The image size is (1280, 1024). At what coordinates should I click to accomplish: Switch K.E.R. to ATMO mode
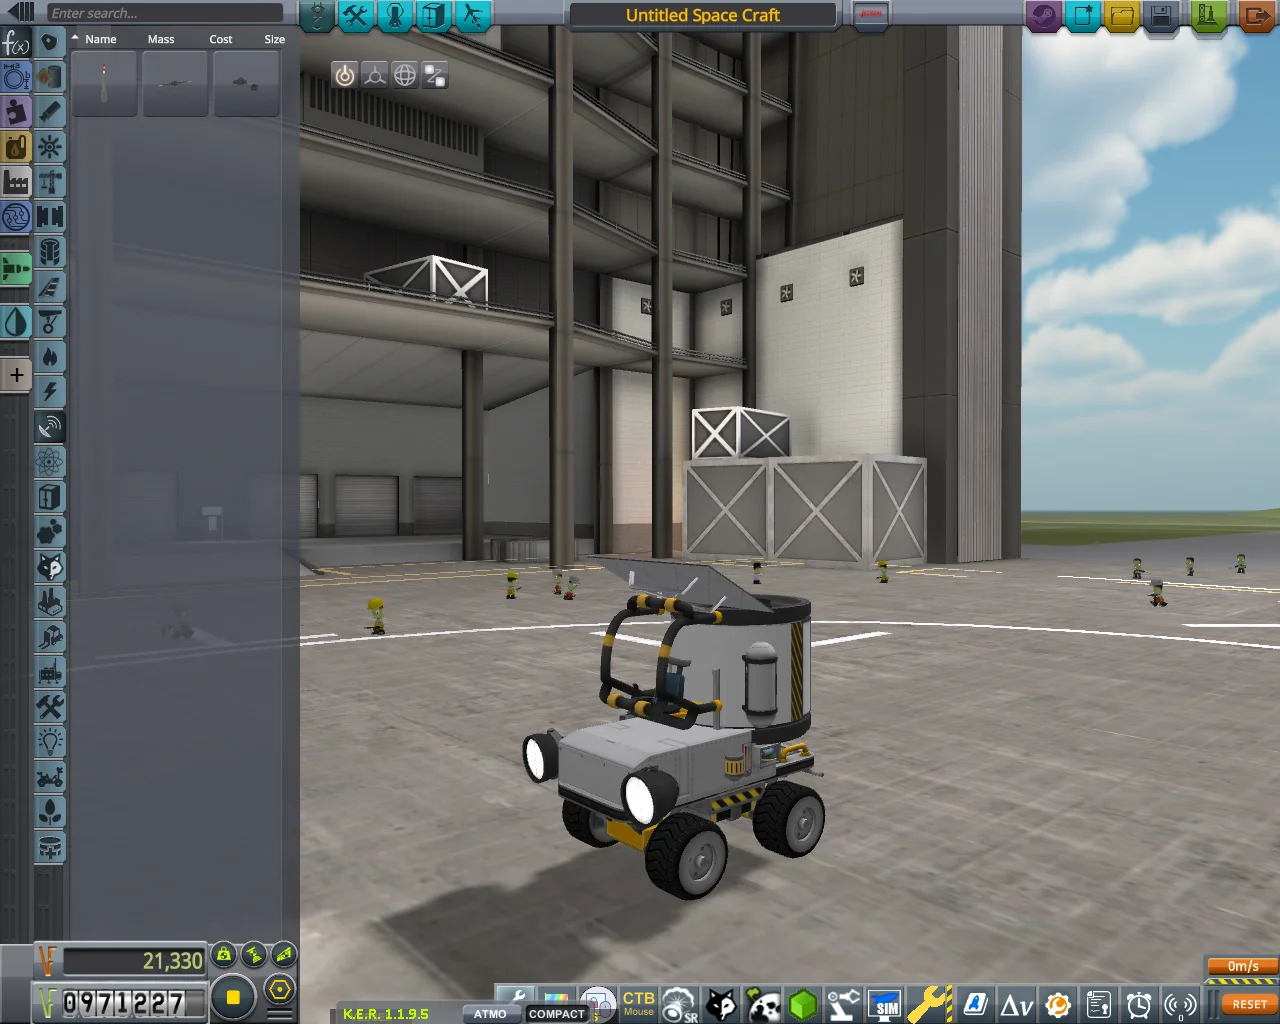coord(490,1013)
